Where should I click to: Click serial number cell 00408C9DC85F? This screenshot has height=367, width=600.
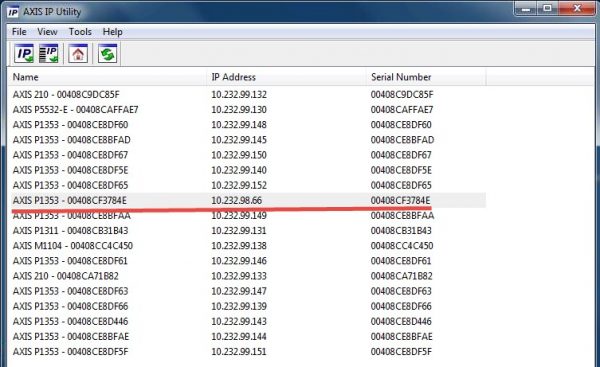[402, 95]
